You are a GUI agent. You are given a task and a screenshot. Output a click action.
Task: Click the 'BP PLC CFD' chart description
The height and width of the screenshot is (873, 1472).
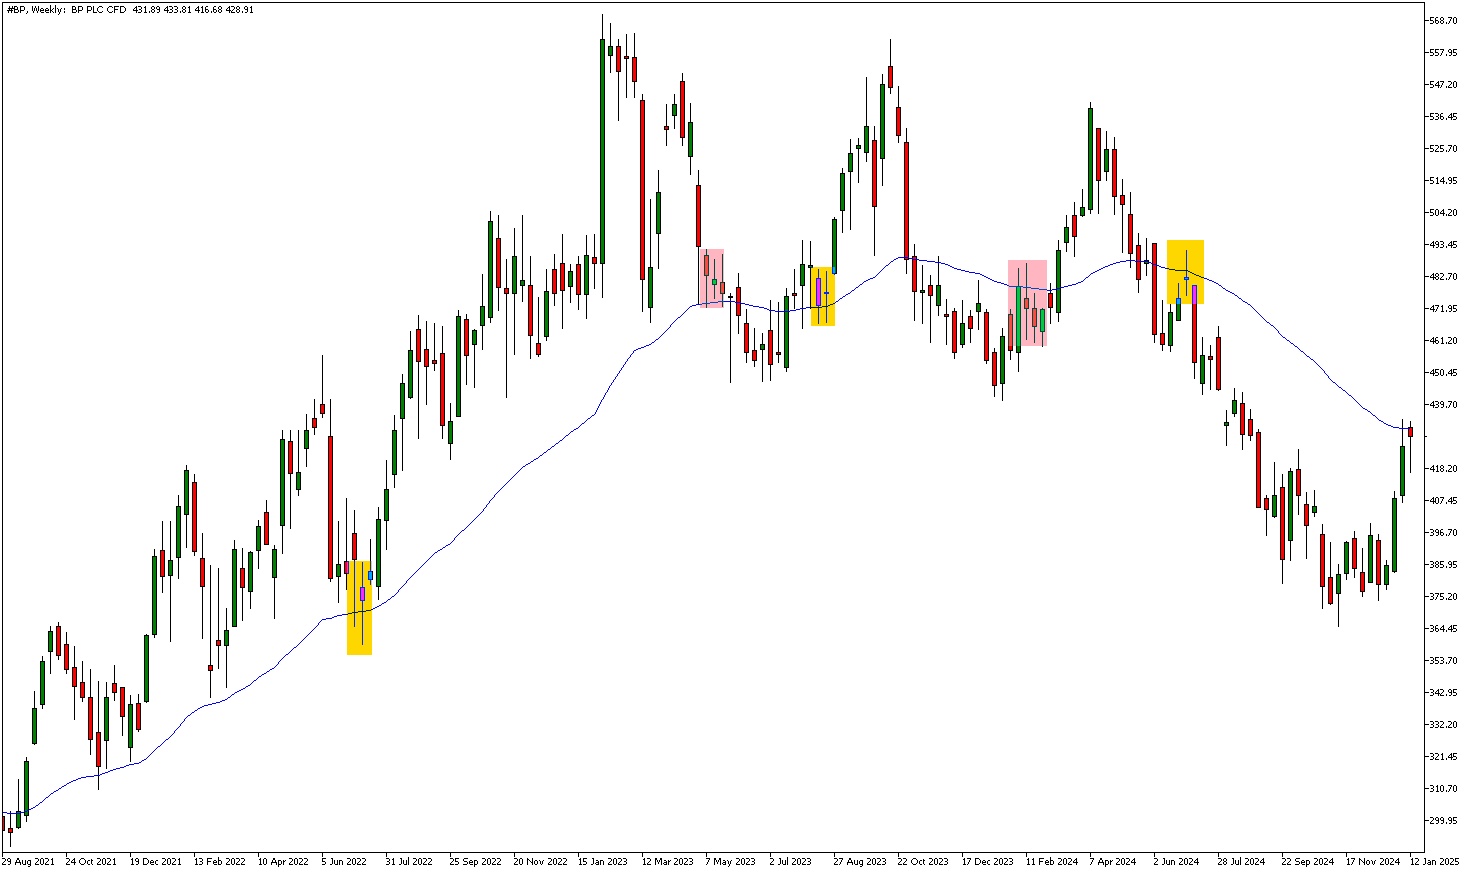tap(99, 9)
